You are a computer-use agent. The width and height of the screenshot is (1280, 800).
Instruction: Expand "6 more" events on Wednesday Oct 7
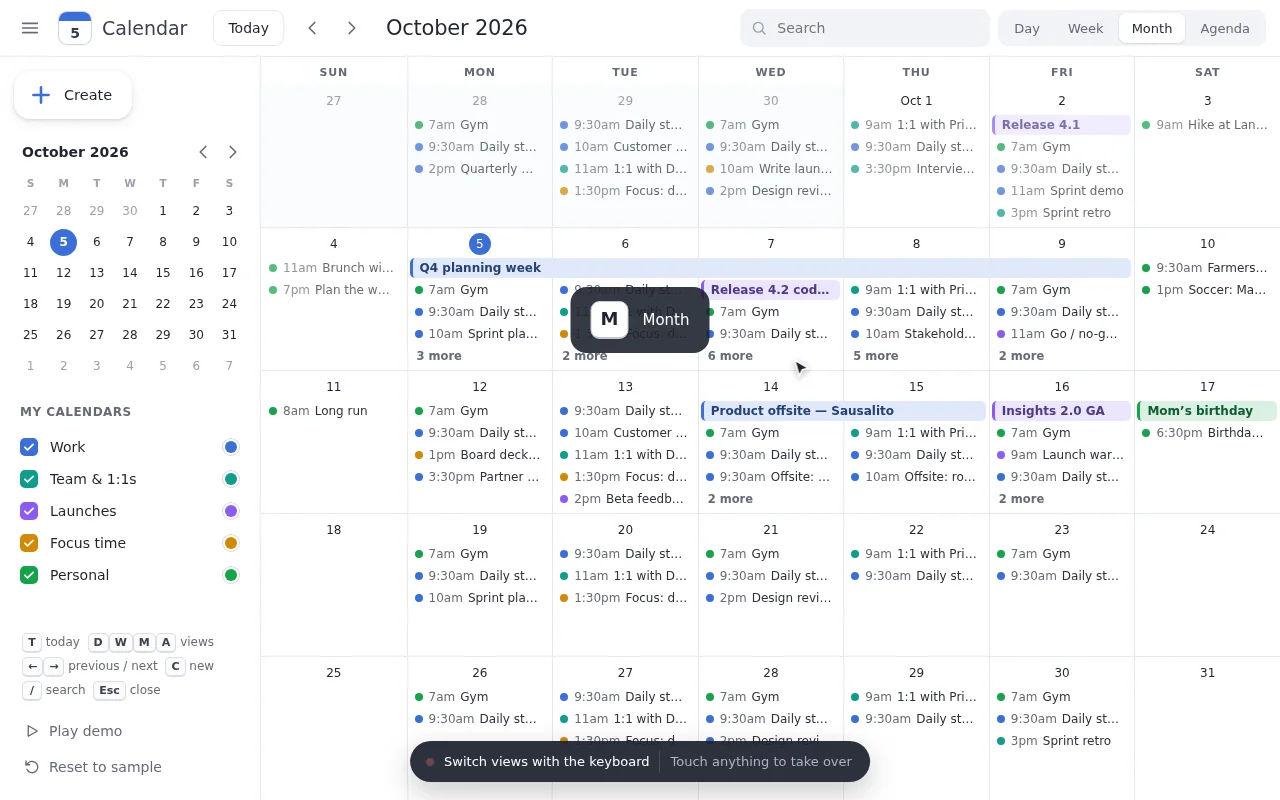pos(730,356)
